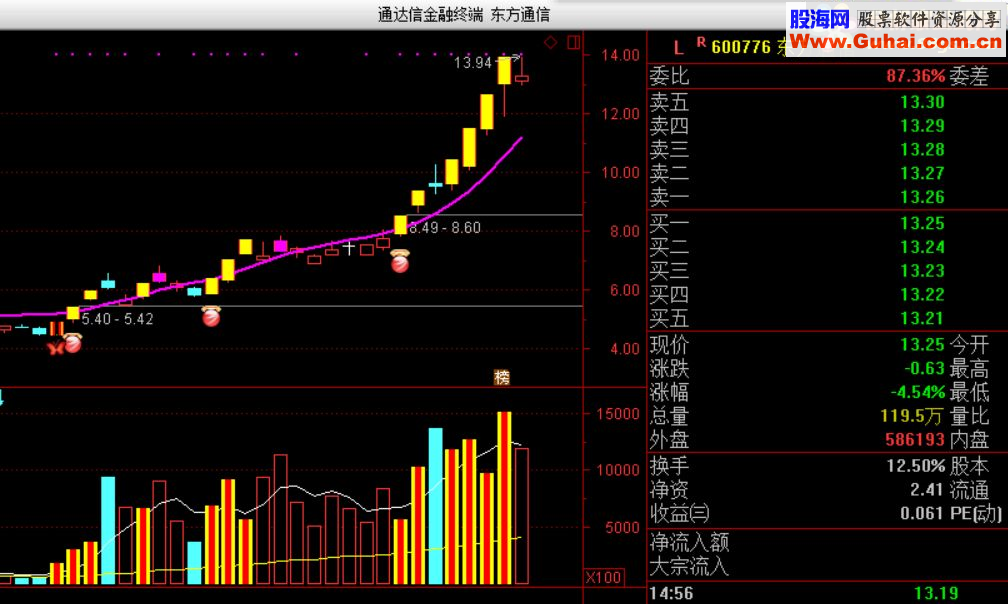1008x604 pixels.
Task: Click the red butterfly marker on the chart
Action: click(x=55, y=348)
